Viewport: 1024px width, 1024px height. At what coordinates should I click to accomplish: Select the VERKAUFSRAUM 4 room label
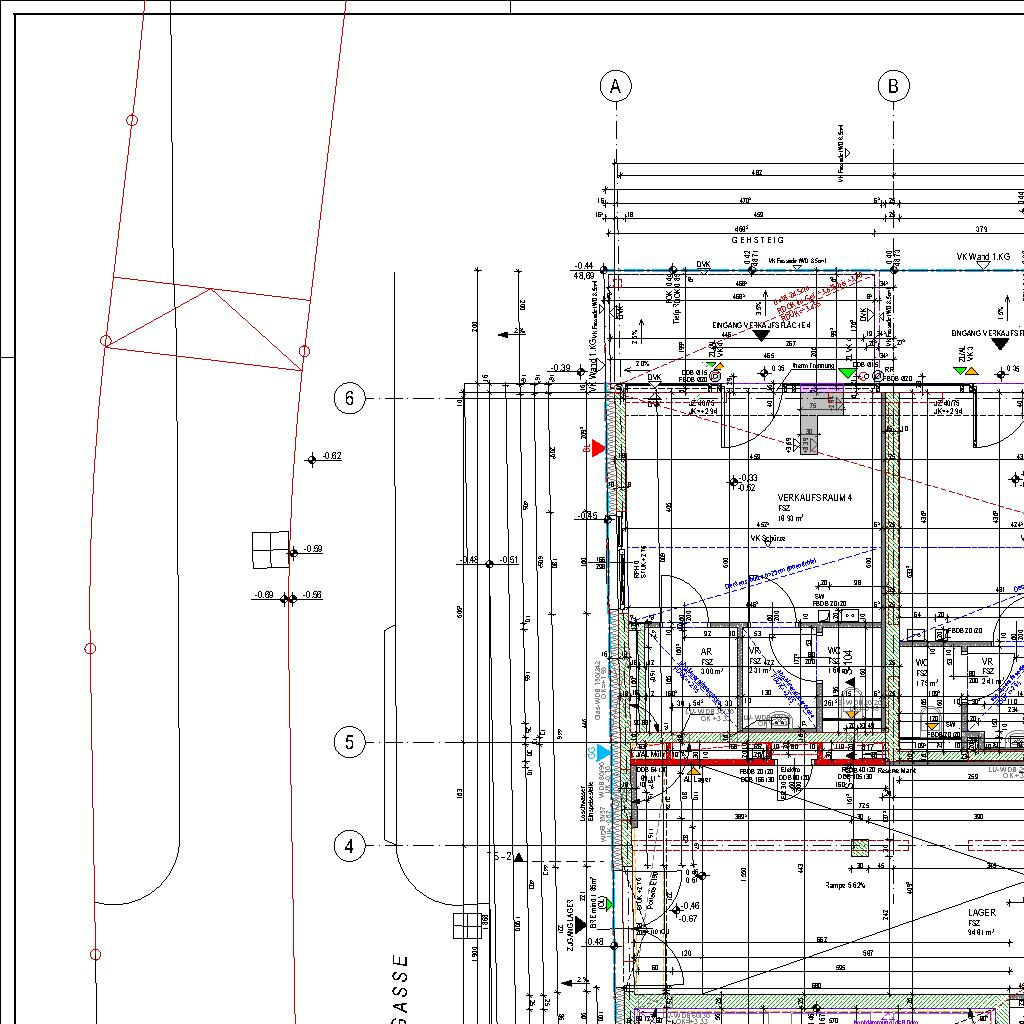point(814,497)
